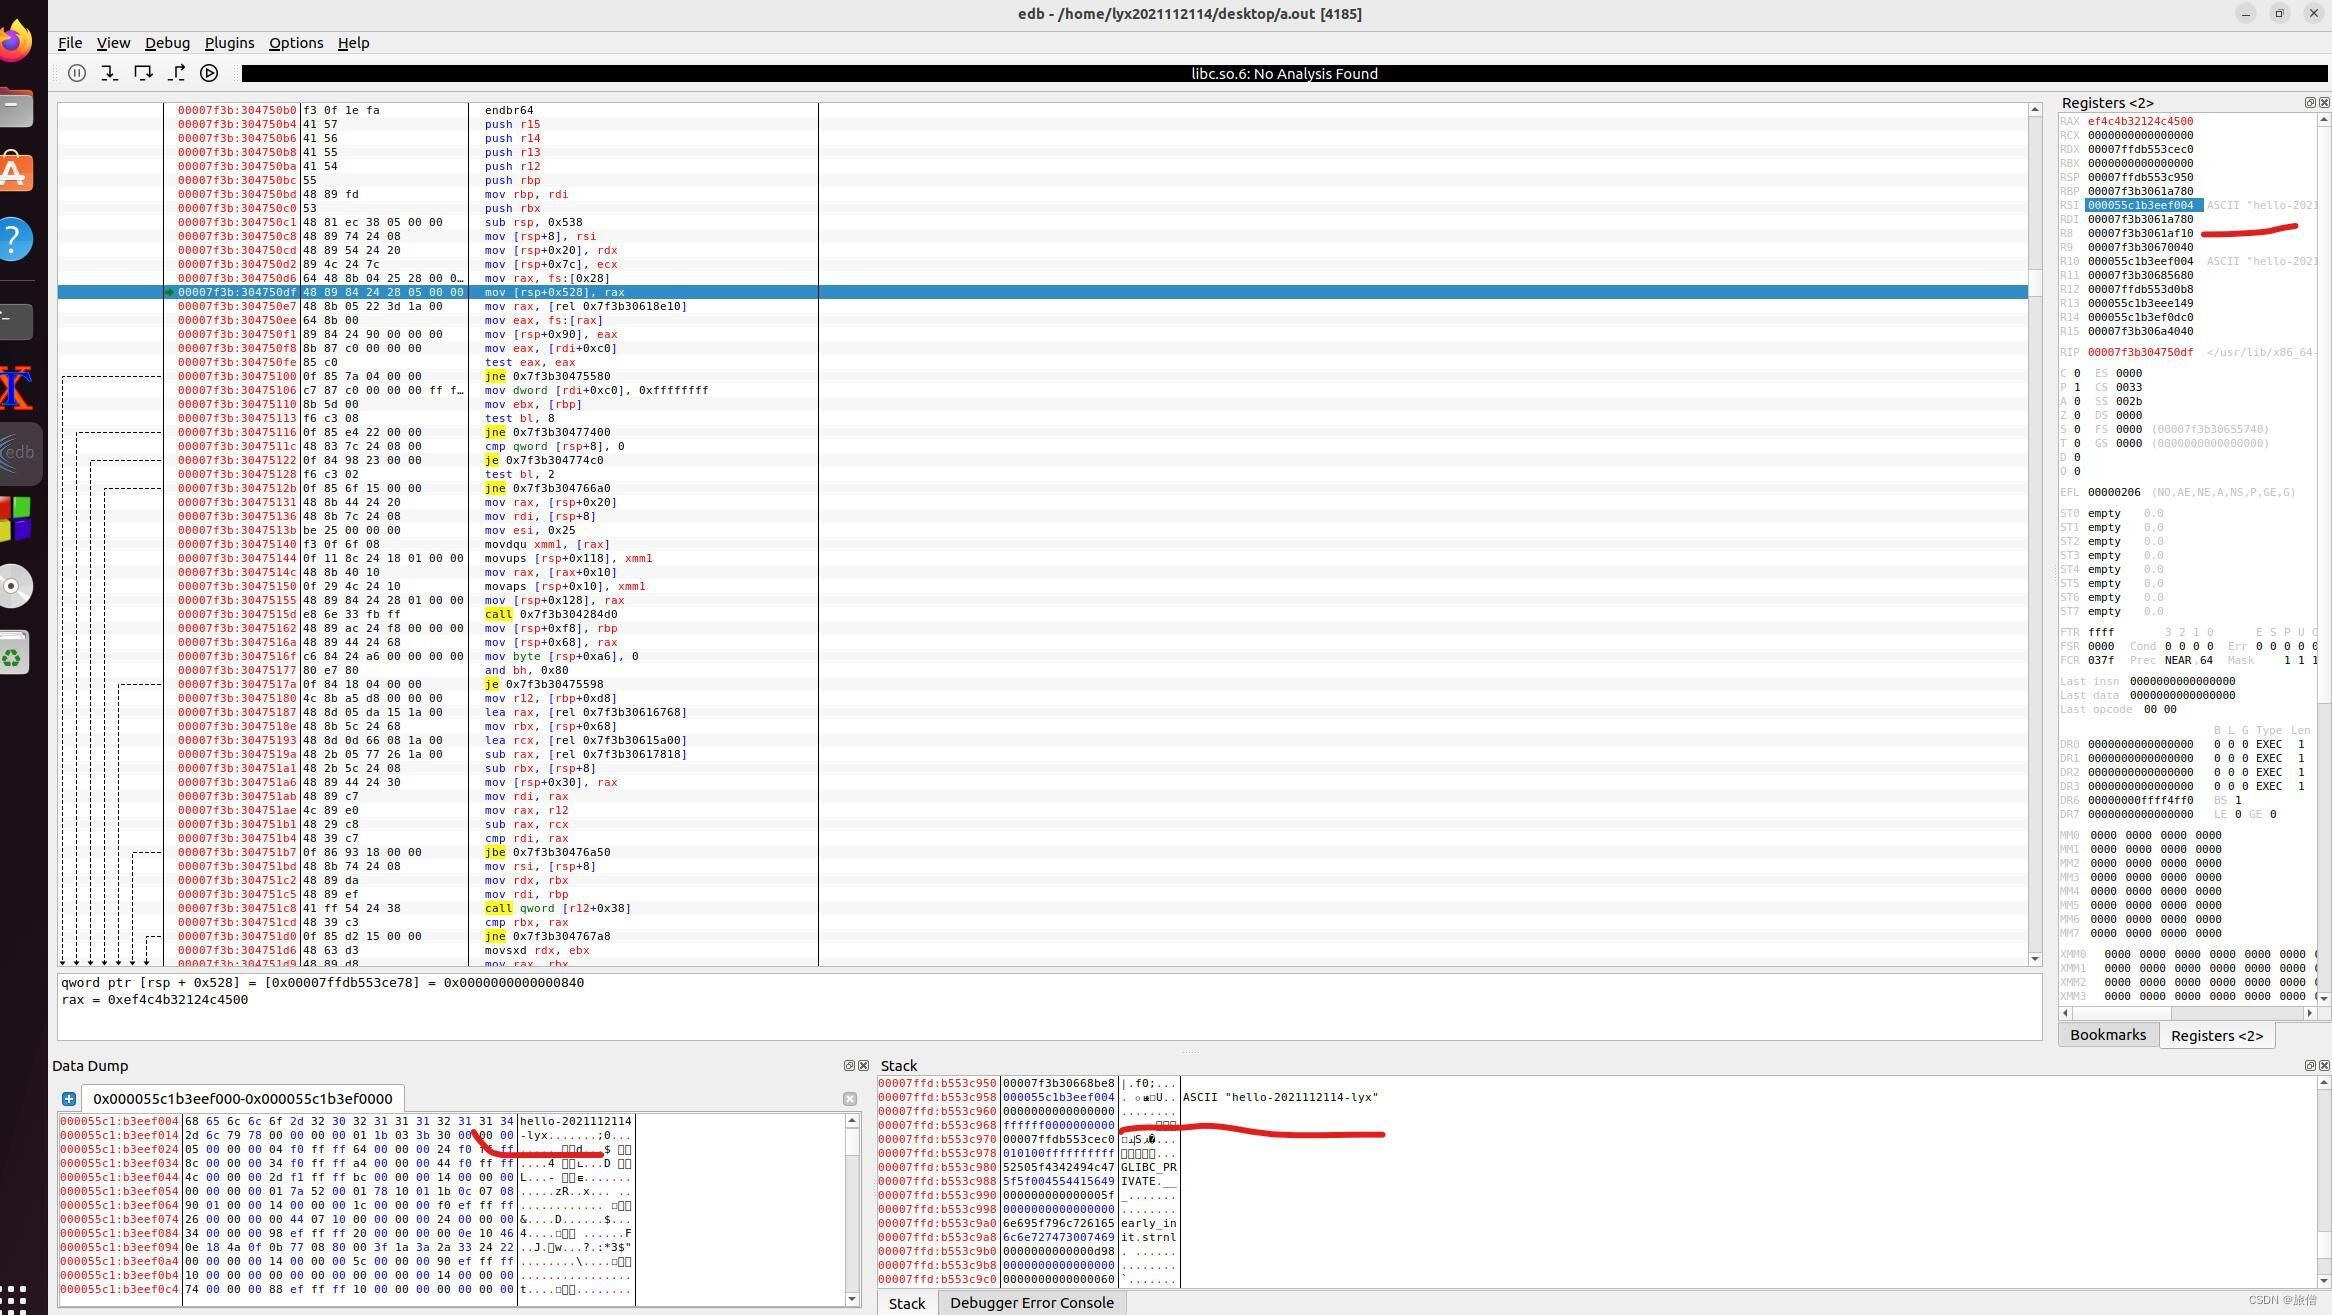Open Ubuntu Software from the dock
The image size is (2332, 1315).
[14, 172]
